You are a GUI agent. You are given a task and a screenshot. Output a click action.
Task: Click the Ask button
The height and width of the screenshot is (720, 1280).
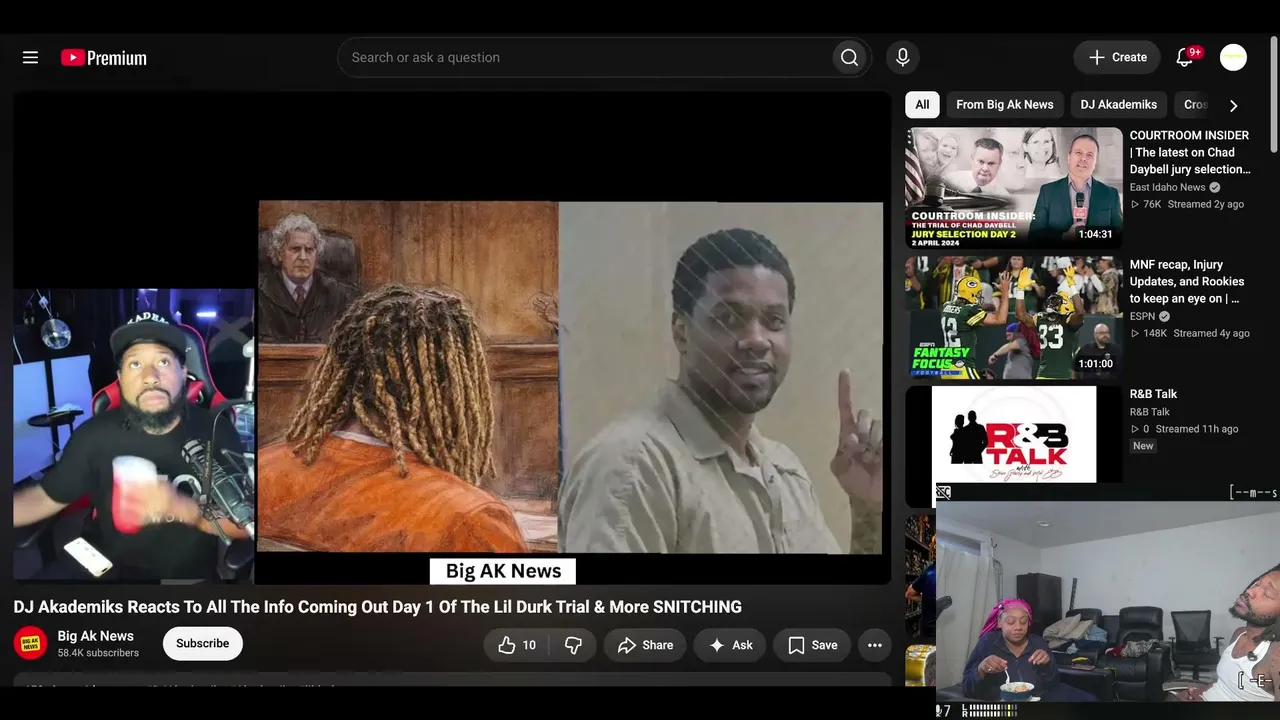click(730, 645)
